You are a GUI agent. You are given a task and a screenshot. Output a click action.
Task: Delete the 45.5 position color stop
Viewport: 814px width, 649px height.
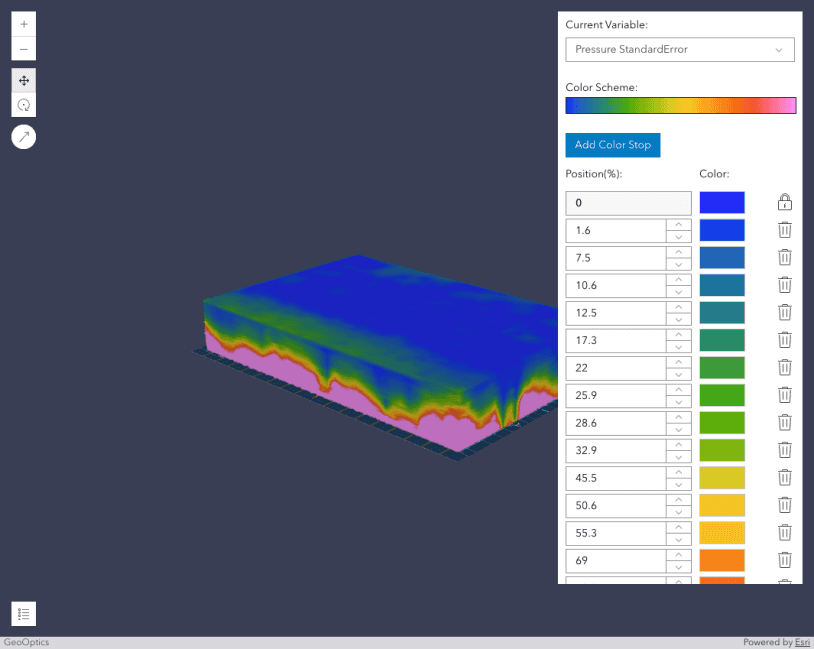[784, 477]
